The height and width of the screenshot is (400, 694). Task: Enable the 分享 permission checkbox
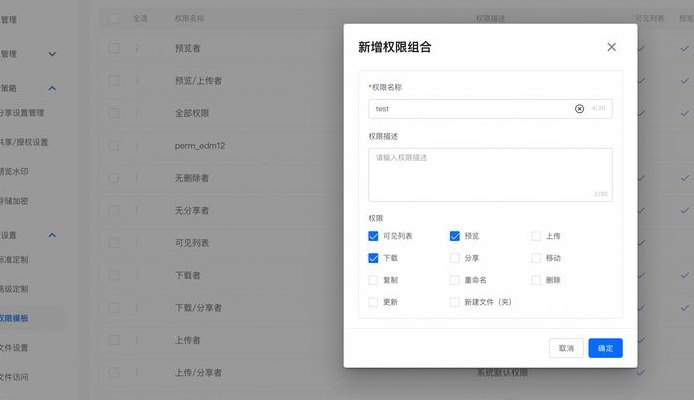coord(455,258)
